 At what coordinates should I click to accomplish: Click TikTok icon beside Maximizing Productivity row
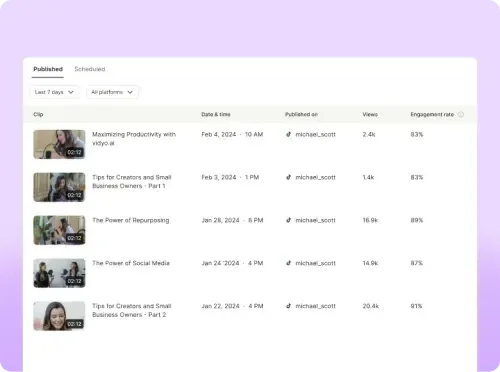pos(288,134)
